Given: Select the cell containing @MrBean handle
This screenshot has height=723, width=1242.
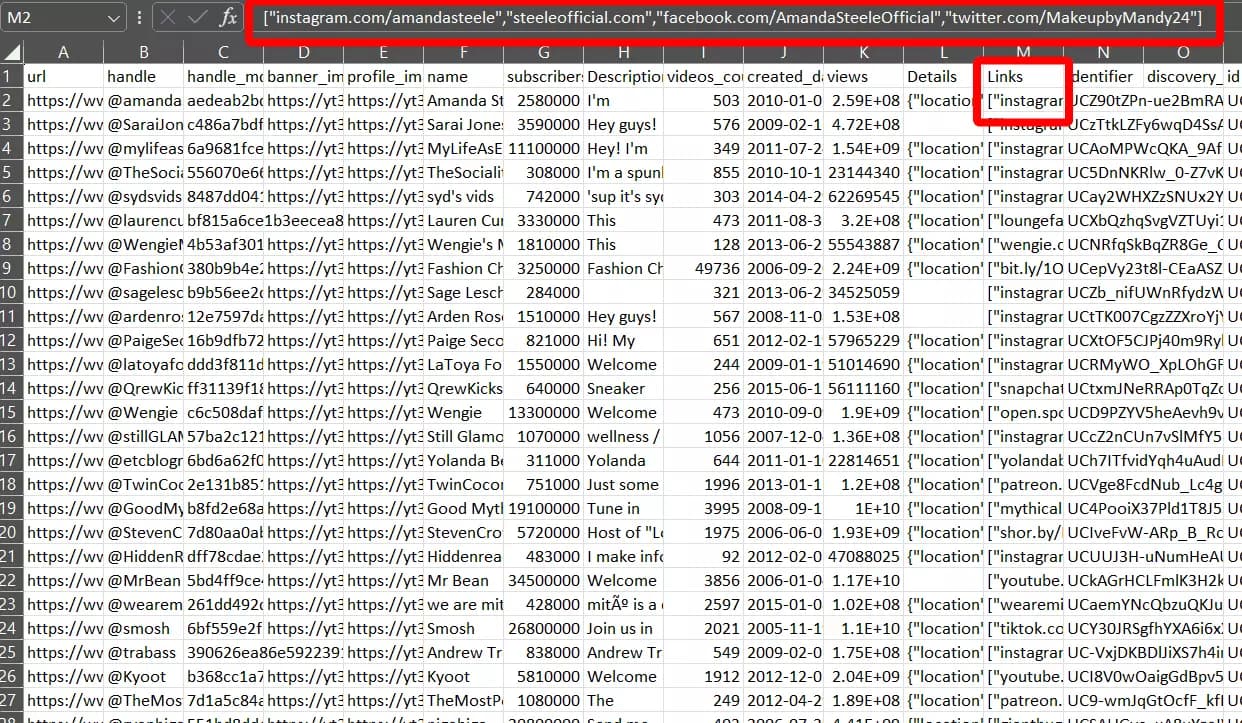Looking at the screenshot, I should (143, 580).
